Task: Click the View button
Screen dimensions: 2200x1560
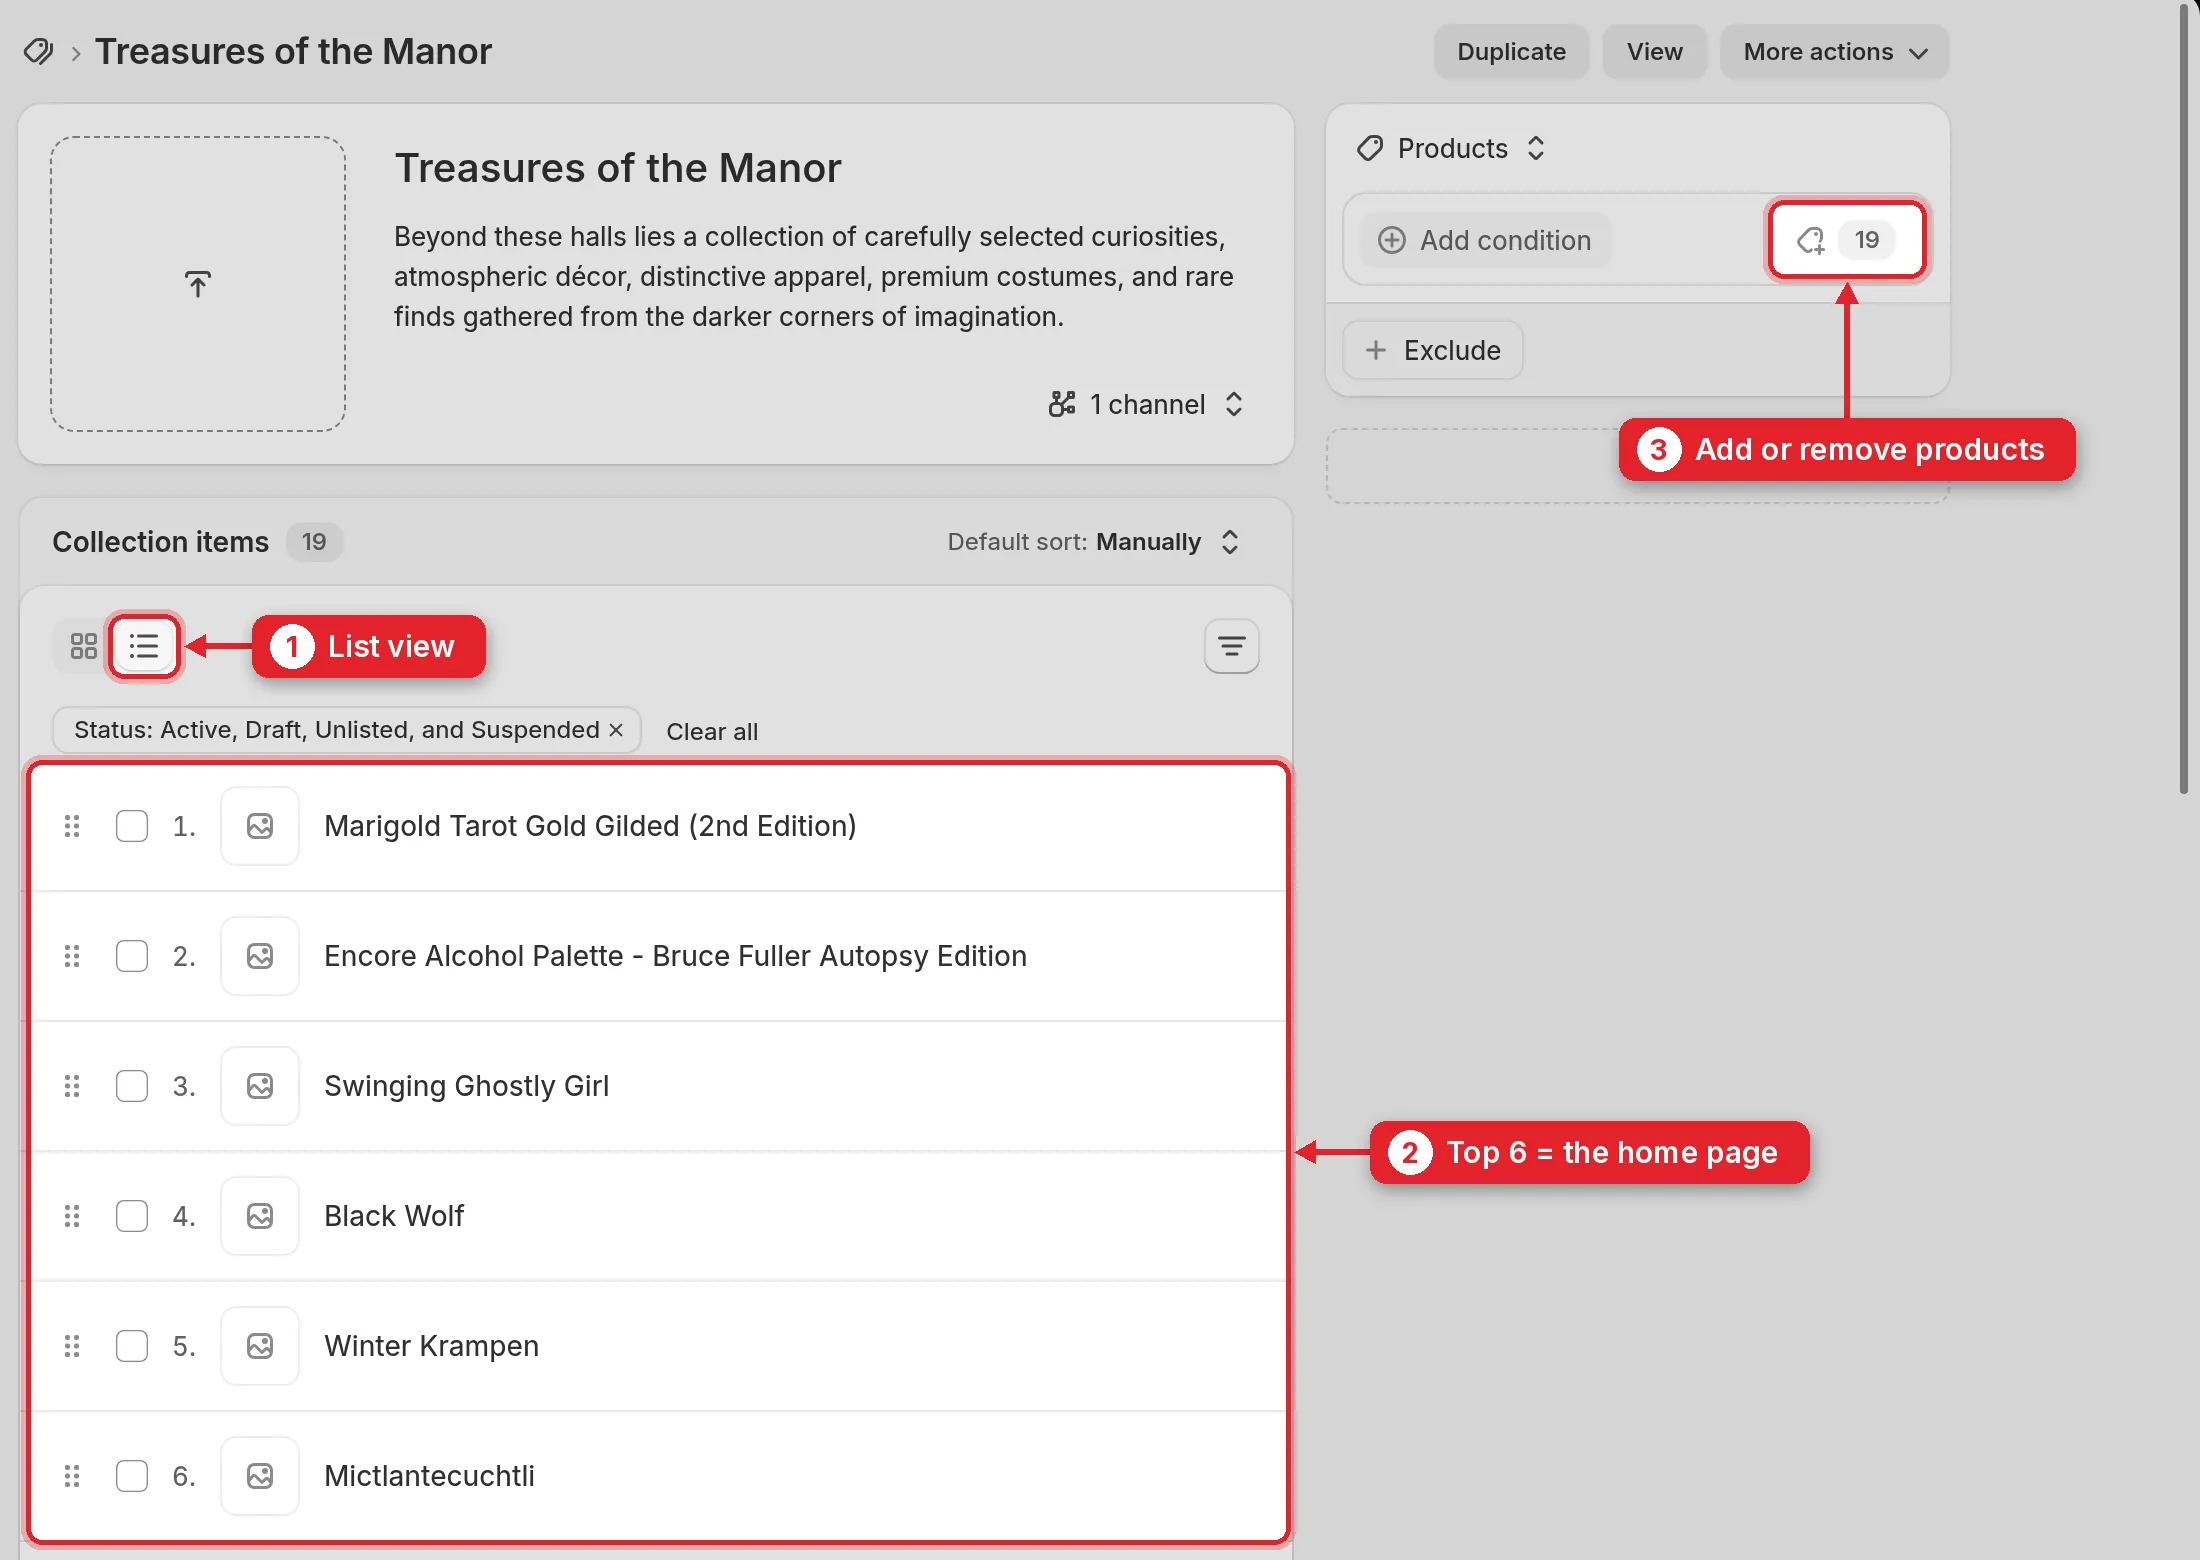Action: [x=1654, y=52]
